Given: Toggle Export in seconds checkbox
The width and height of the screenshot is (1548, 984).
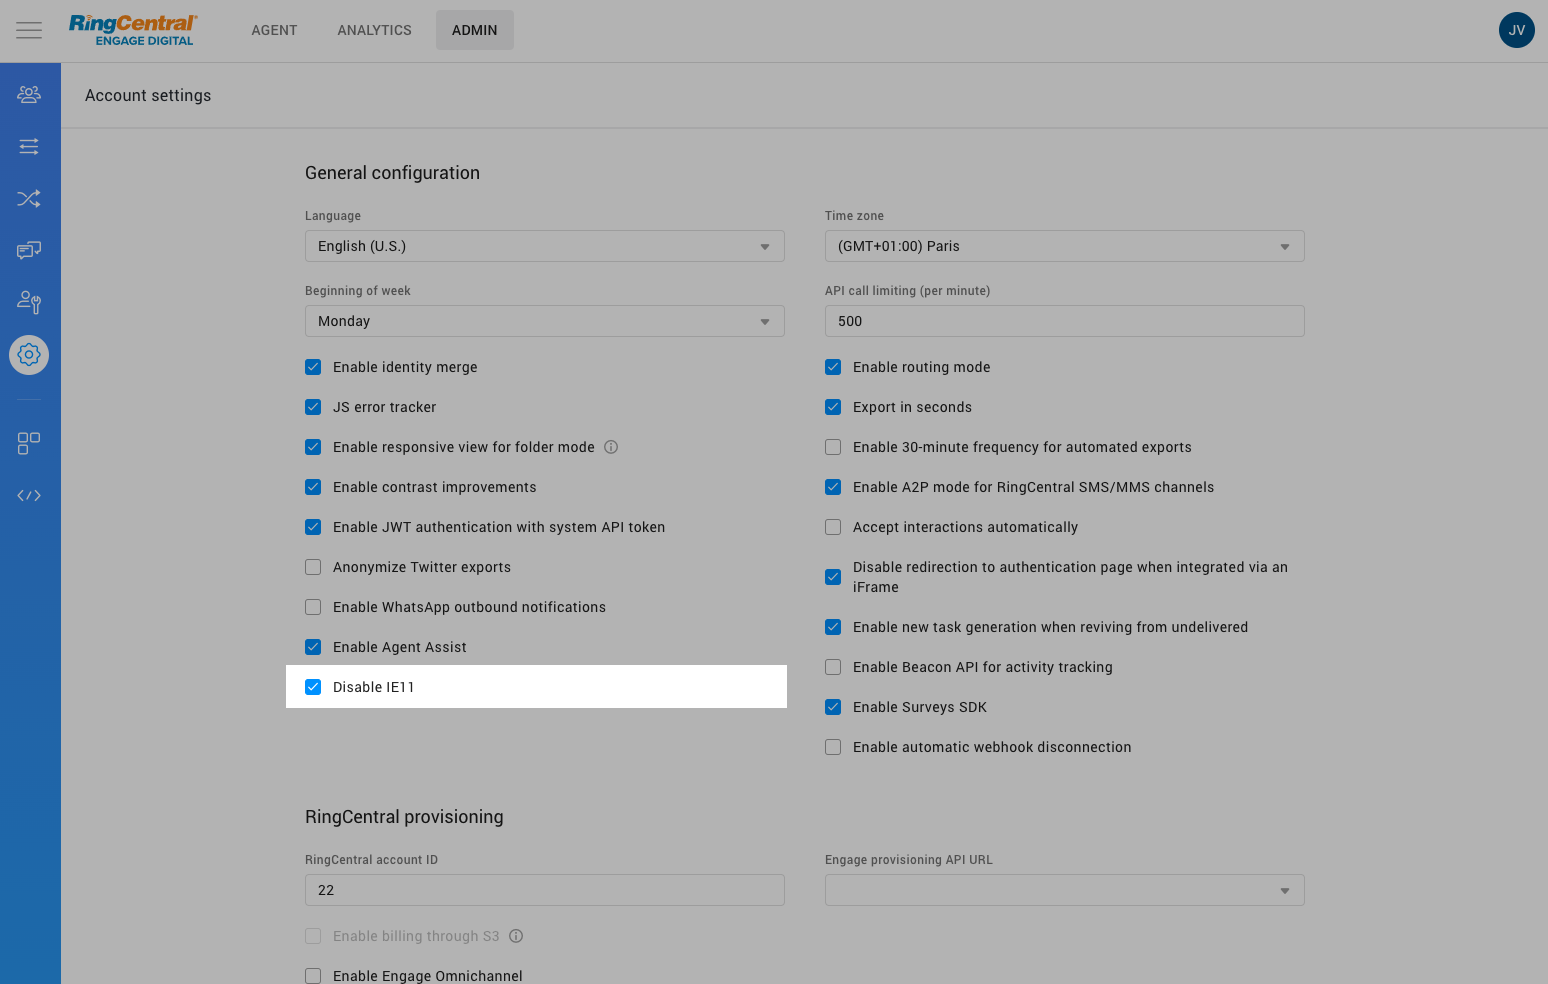Looking at the screenshot, I should pos(833,407).
